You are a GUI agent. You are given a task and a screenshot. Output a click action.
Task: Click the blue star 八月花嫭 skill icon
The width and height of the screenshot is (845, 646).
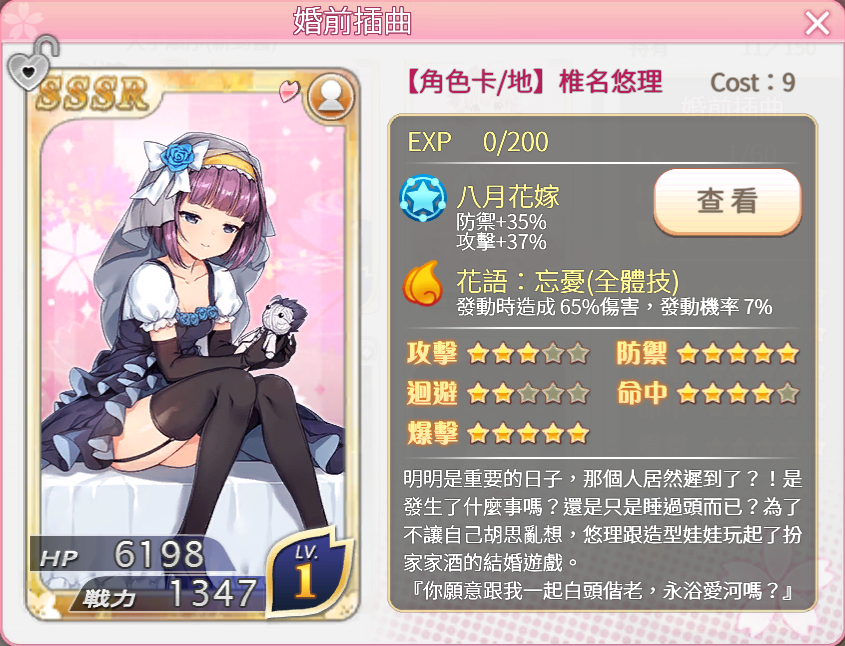pos(423,198)
